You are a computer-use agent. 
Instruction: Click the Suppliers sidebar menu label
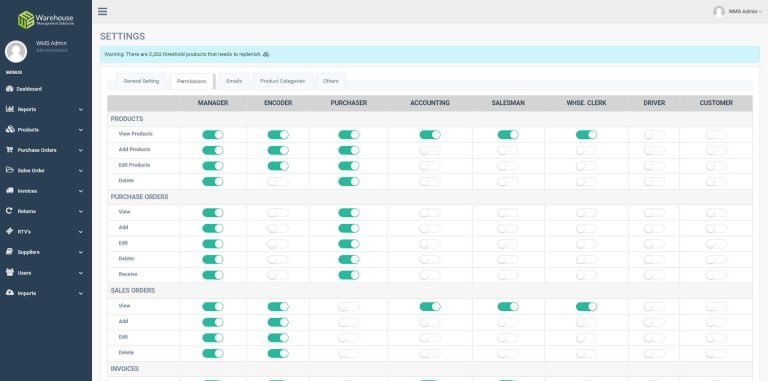click(29, 252)
